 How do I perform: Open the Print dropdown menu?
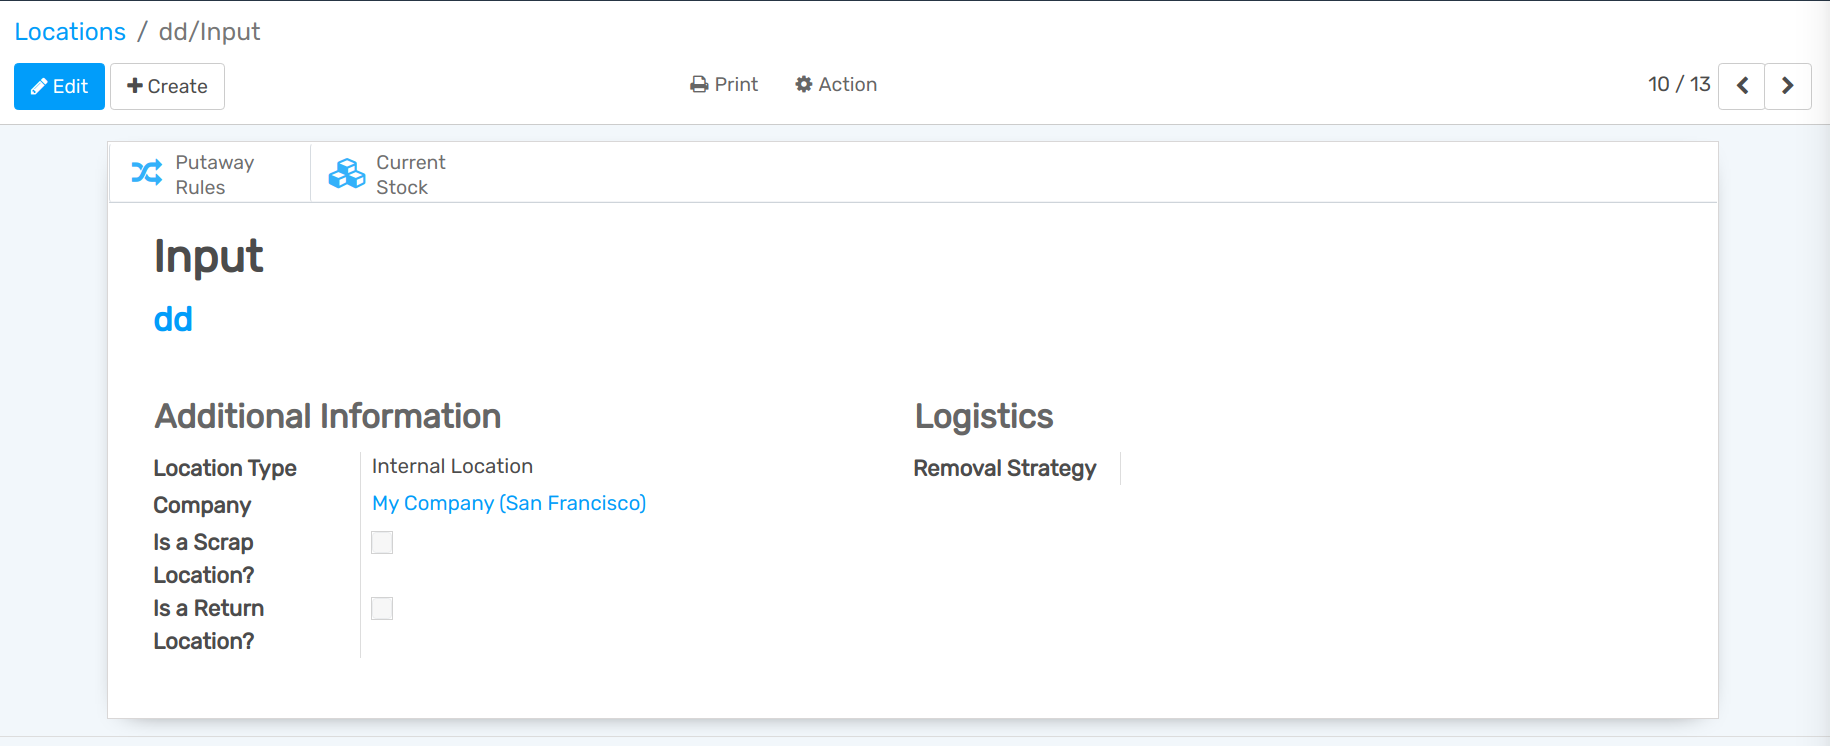pos(725,85)
